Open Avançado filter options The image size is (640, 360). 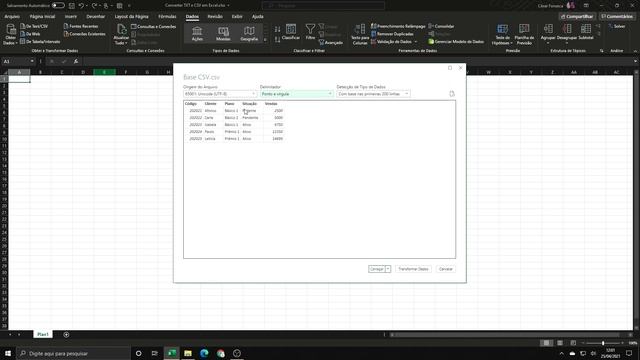331,42
